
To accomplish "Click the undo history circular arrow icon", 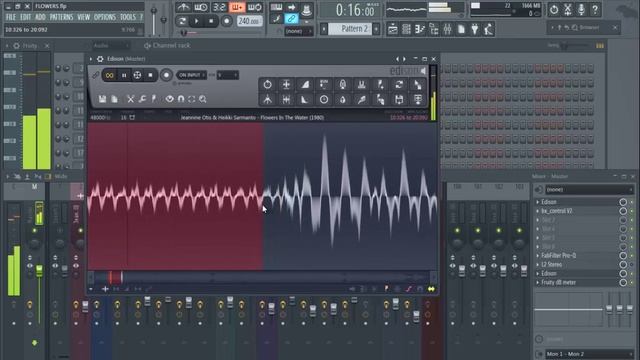I will coord(553,9).
